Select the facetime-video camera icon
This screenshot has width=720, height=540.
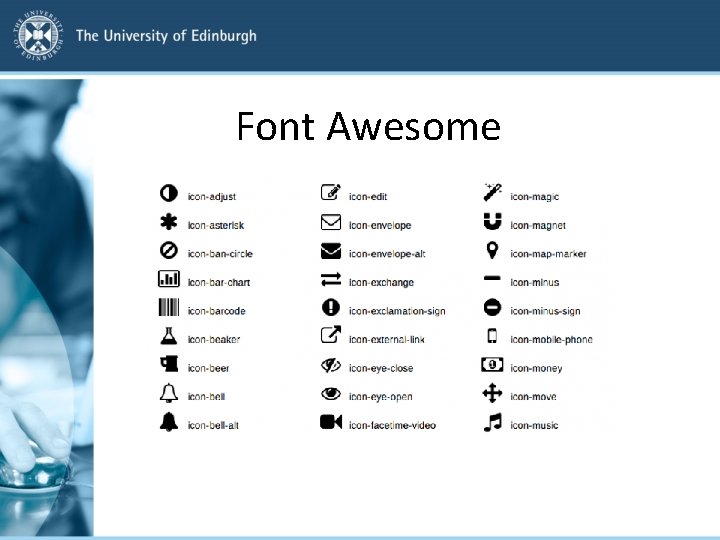coord(331,422)
